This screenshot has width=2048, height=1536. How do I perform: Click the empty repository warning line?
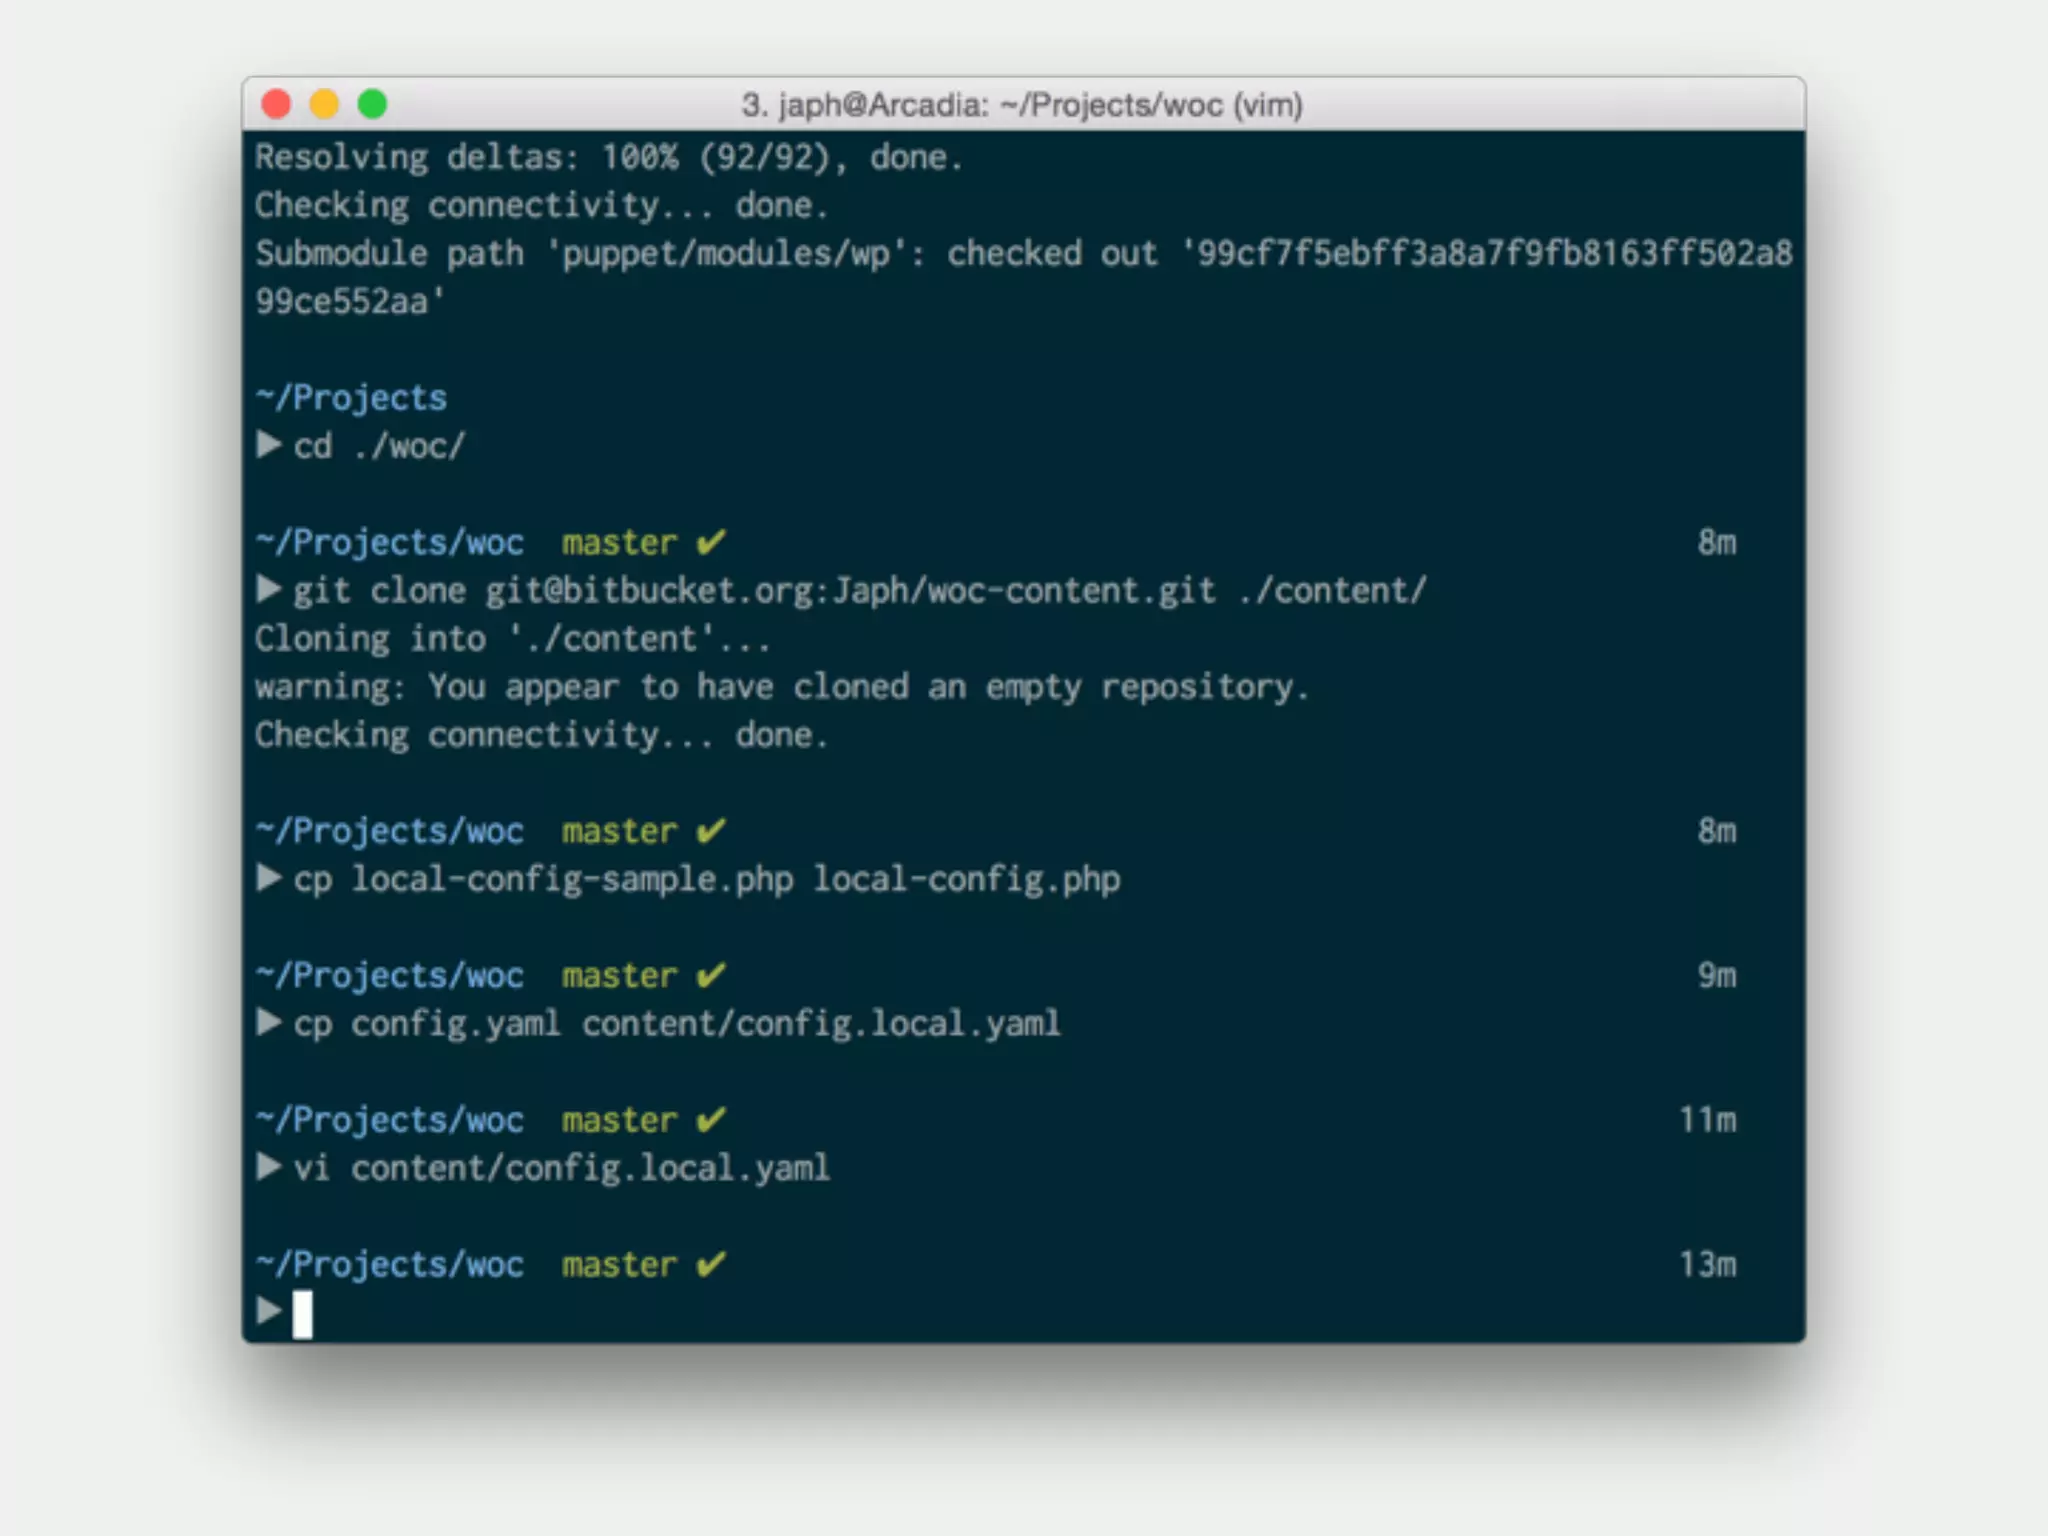[781, 687]
